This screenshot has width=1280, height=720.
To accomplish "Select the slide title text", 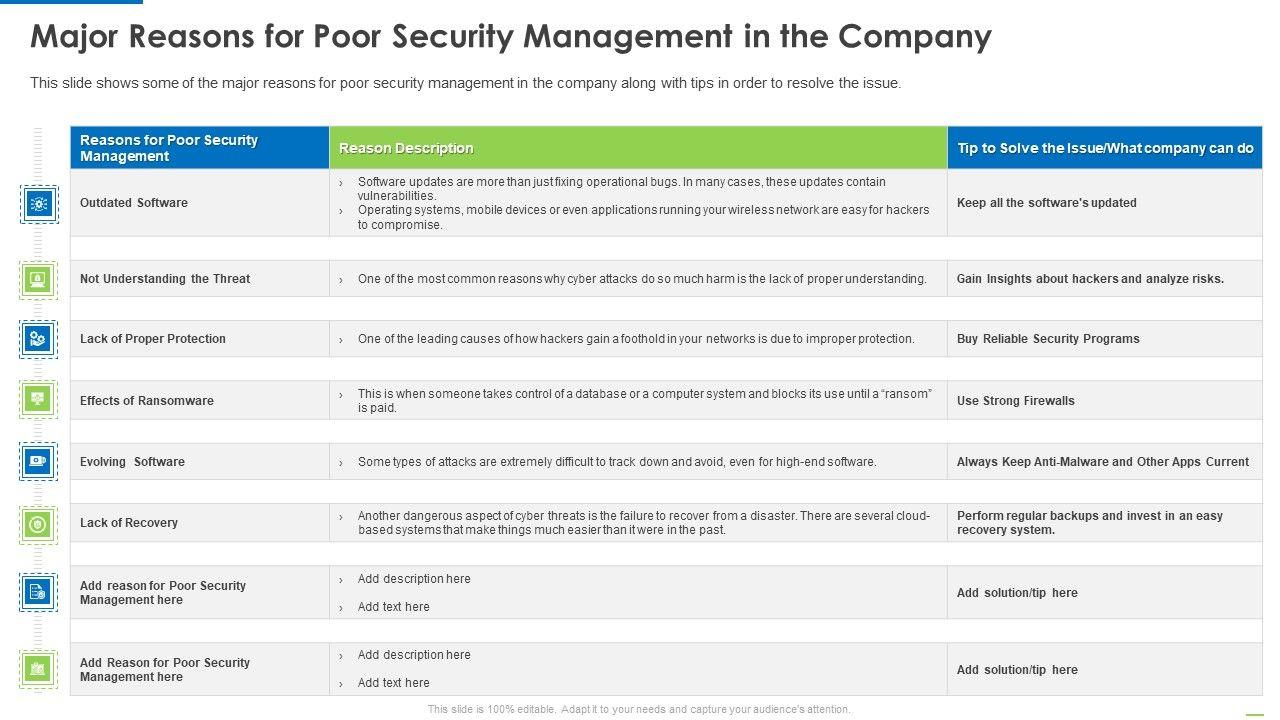I will pos(511,36).
